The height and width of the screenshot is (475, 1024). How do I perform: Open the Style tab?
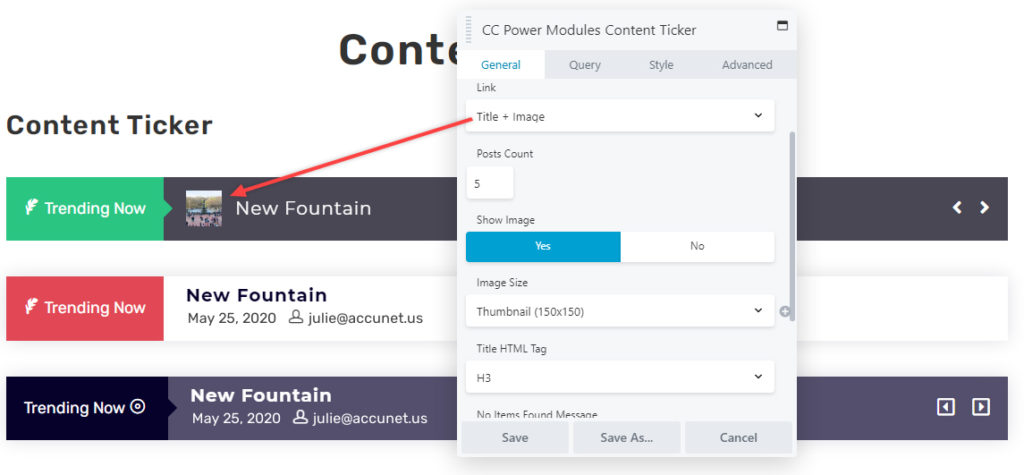coord(661,65)
